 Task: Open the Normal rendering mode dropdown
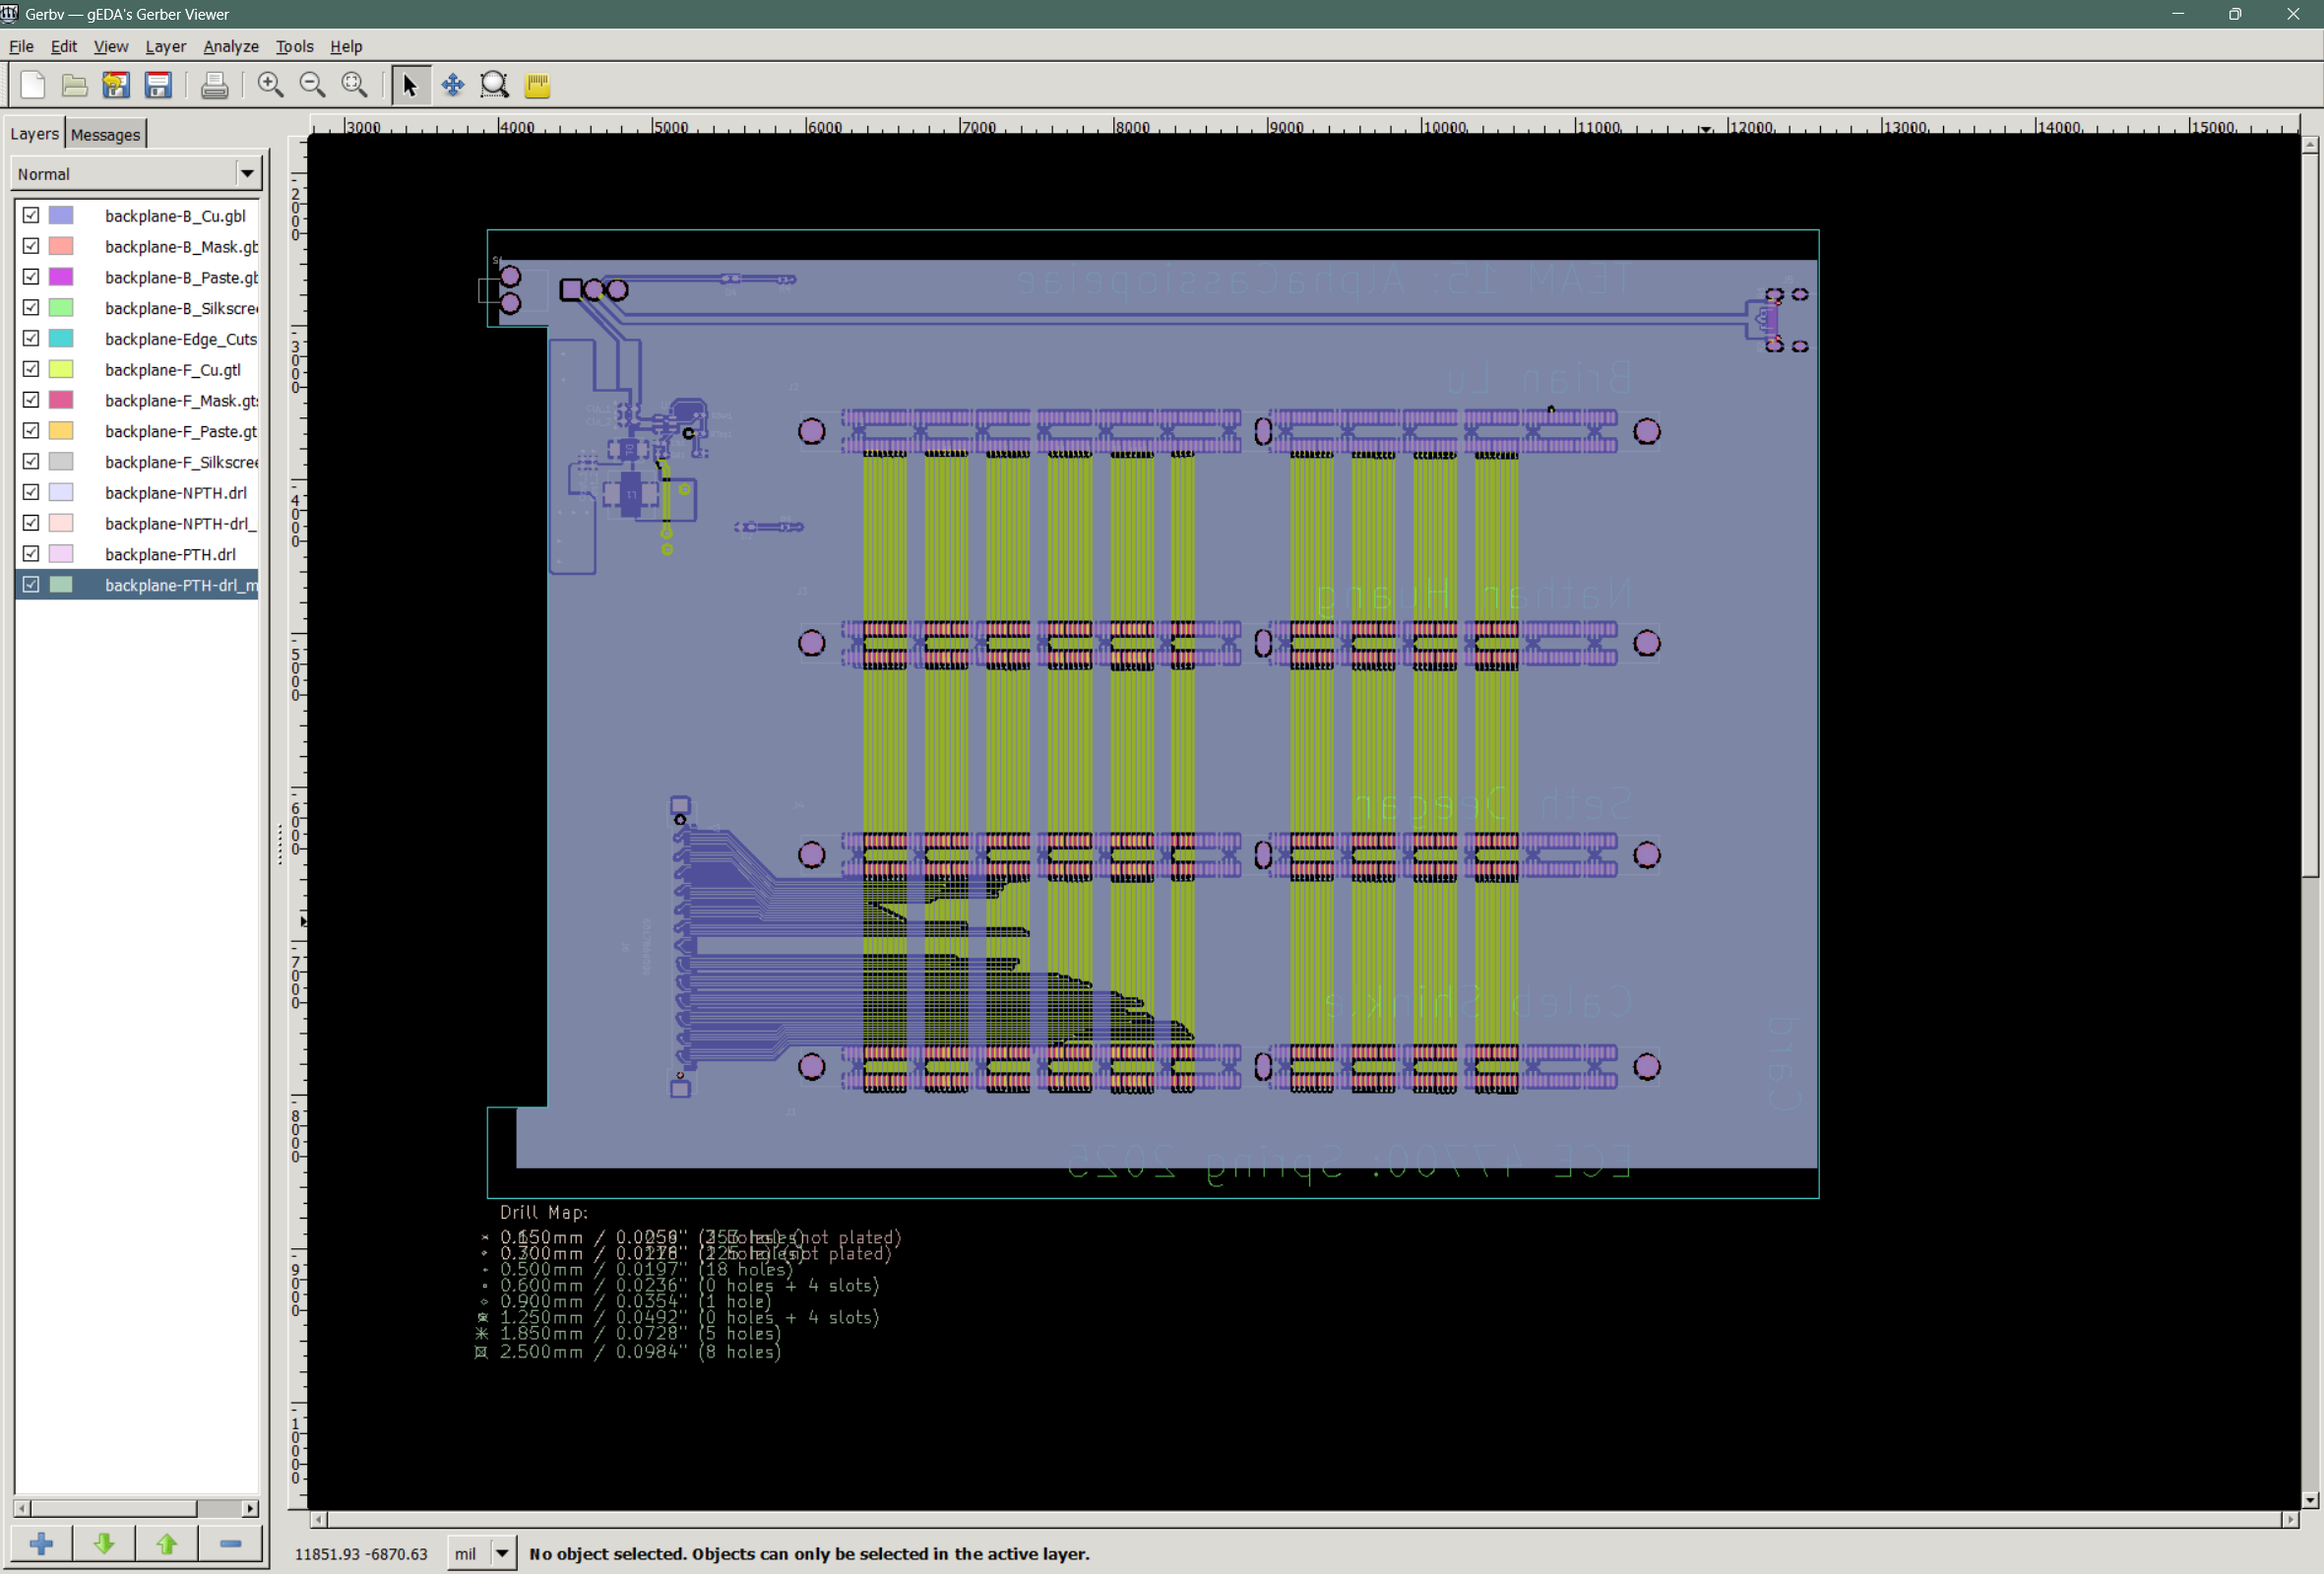point(246,173)
